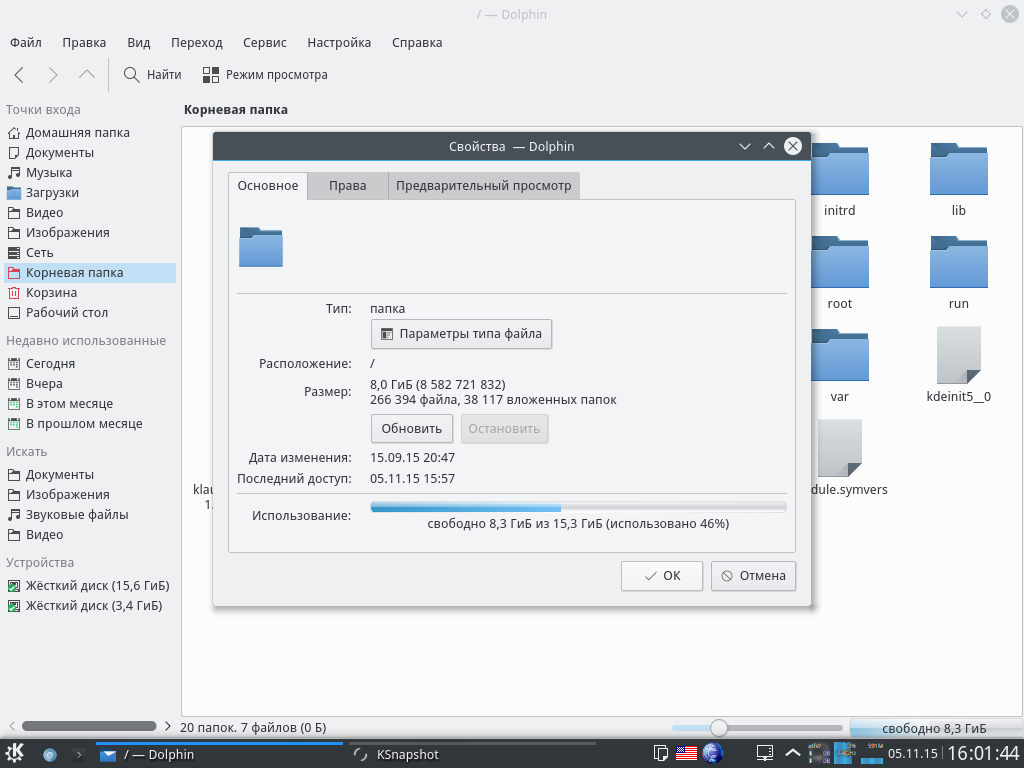Show files from Вчера
The width and height of the screenshot is (1024, 768).
point(88,384)
